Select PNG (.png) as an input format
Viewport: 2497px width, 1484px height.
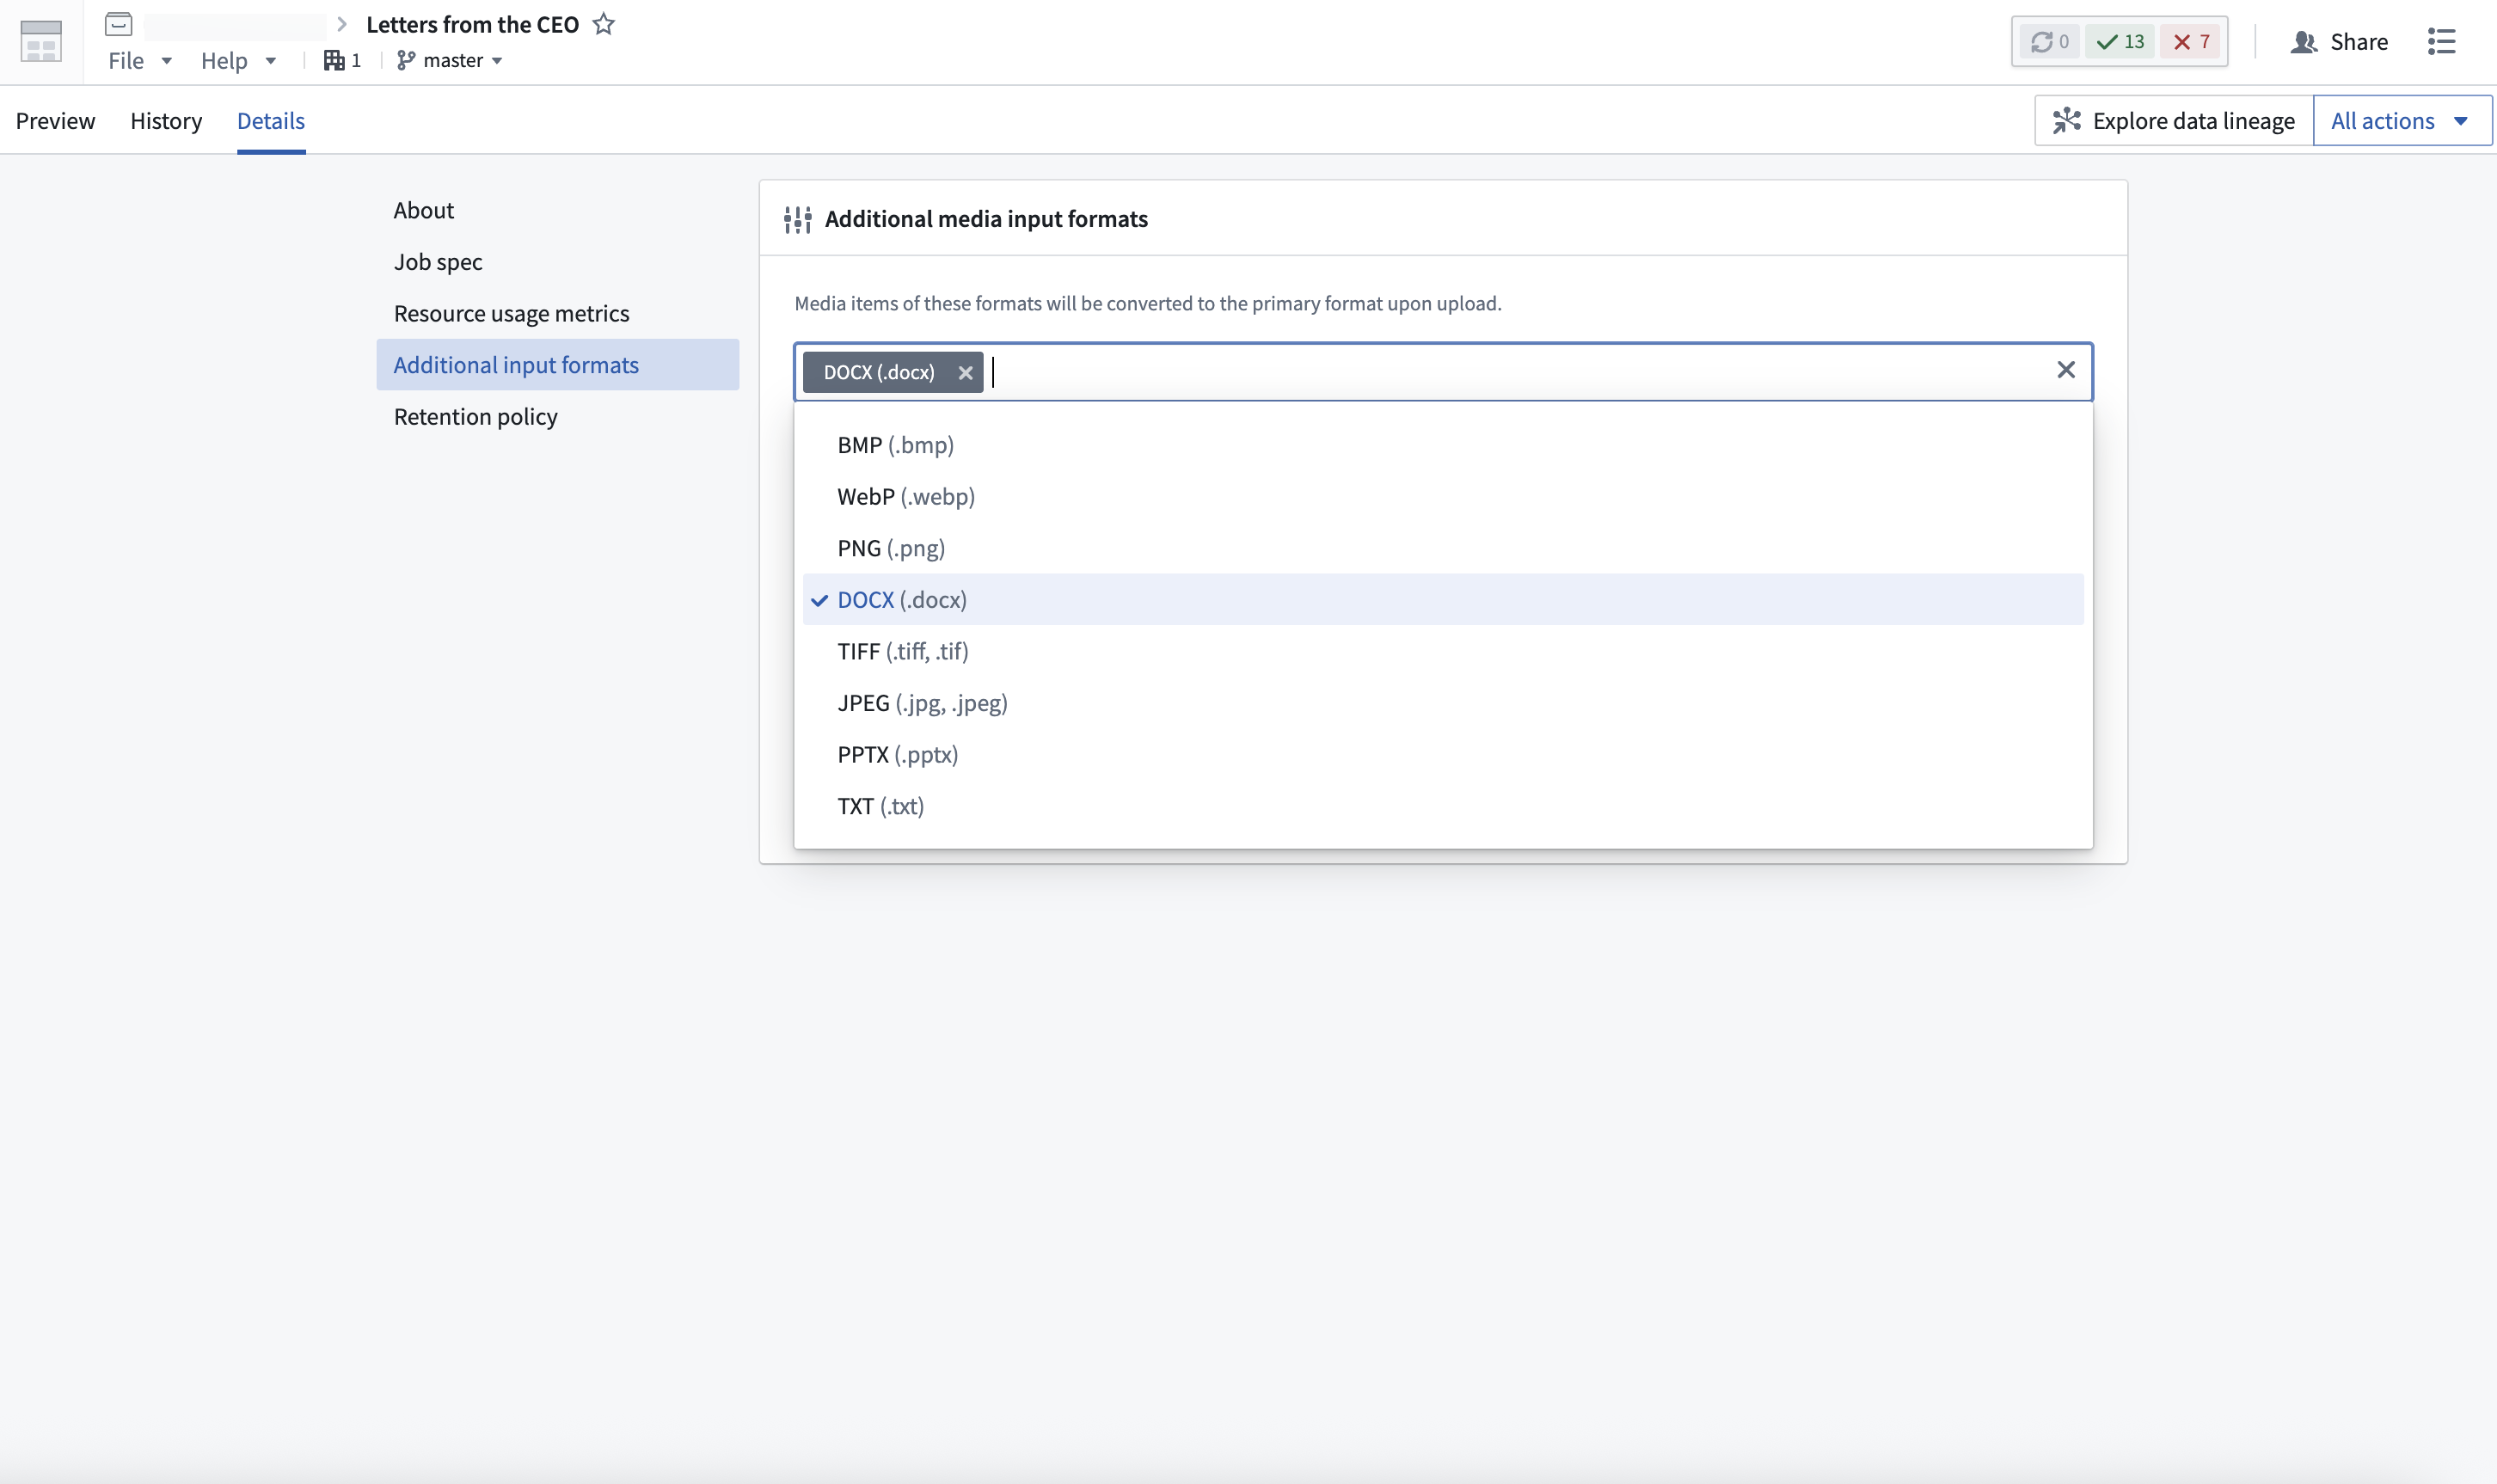tap(890, 547)
